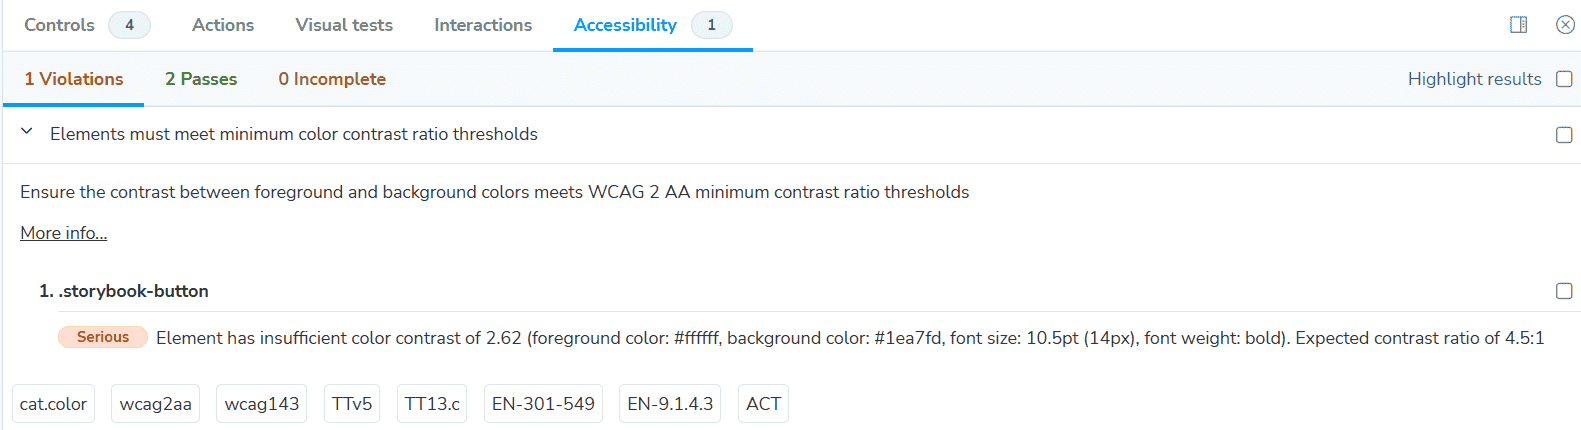Open the More info... link
The width and height of the screenshot is (1581, 430).
(x=63, y=233)
